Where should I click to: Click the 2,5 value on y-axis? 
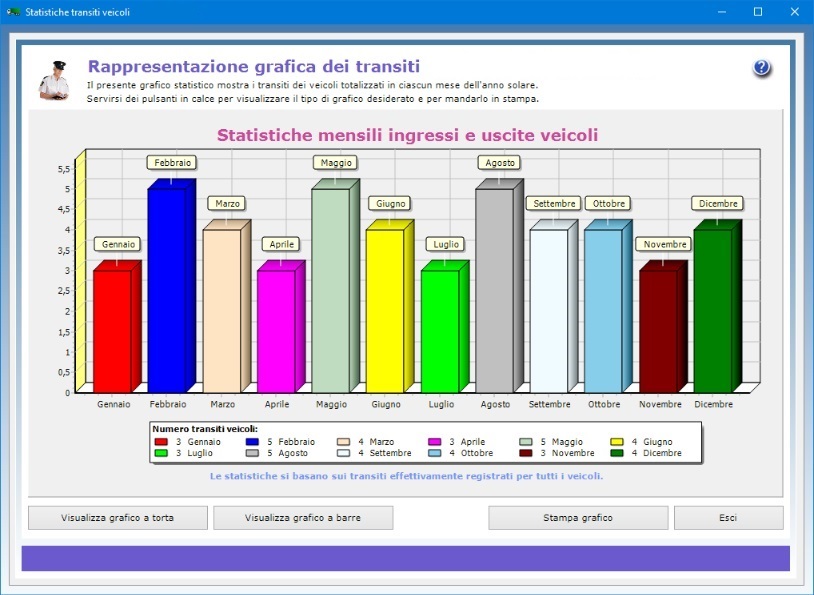pyautogui.click(x=64, y=291)
